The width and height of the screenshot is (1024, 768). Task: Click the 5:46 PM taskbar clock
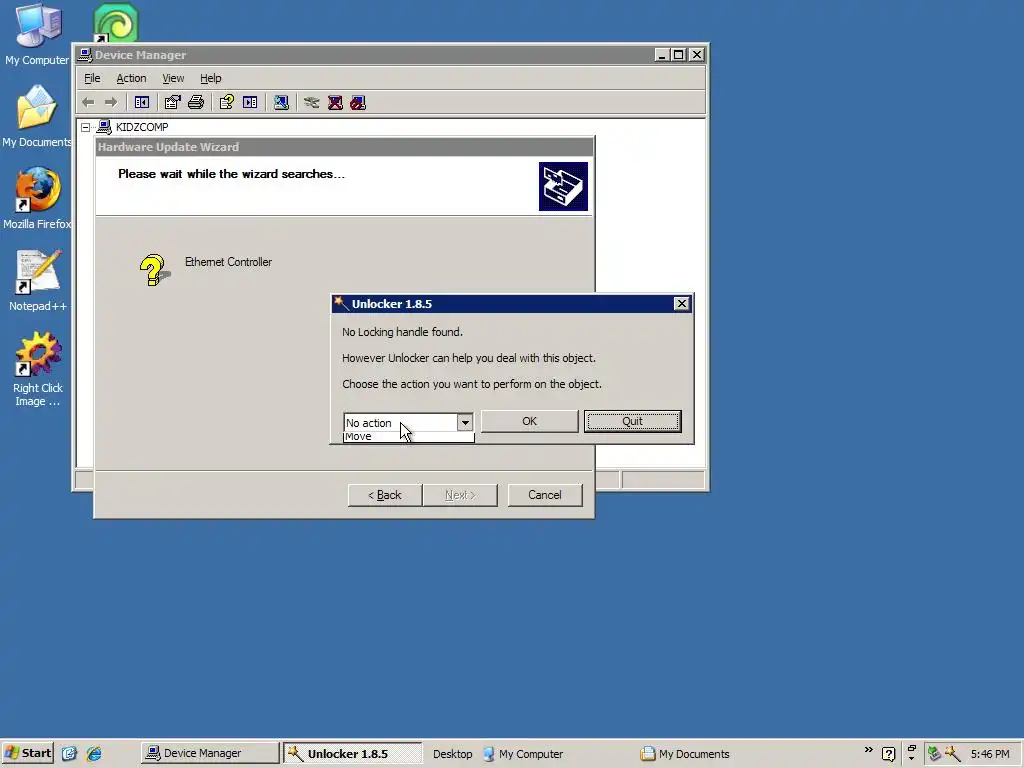[x=990, y=754]
